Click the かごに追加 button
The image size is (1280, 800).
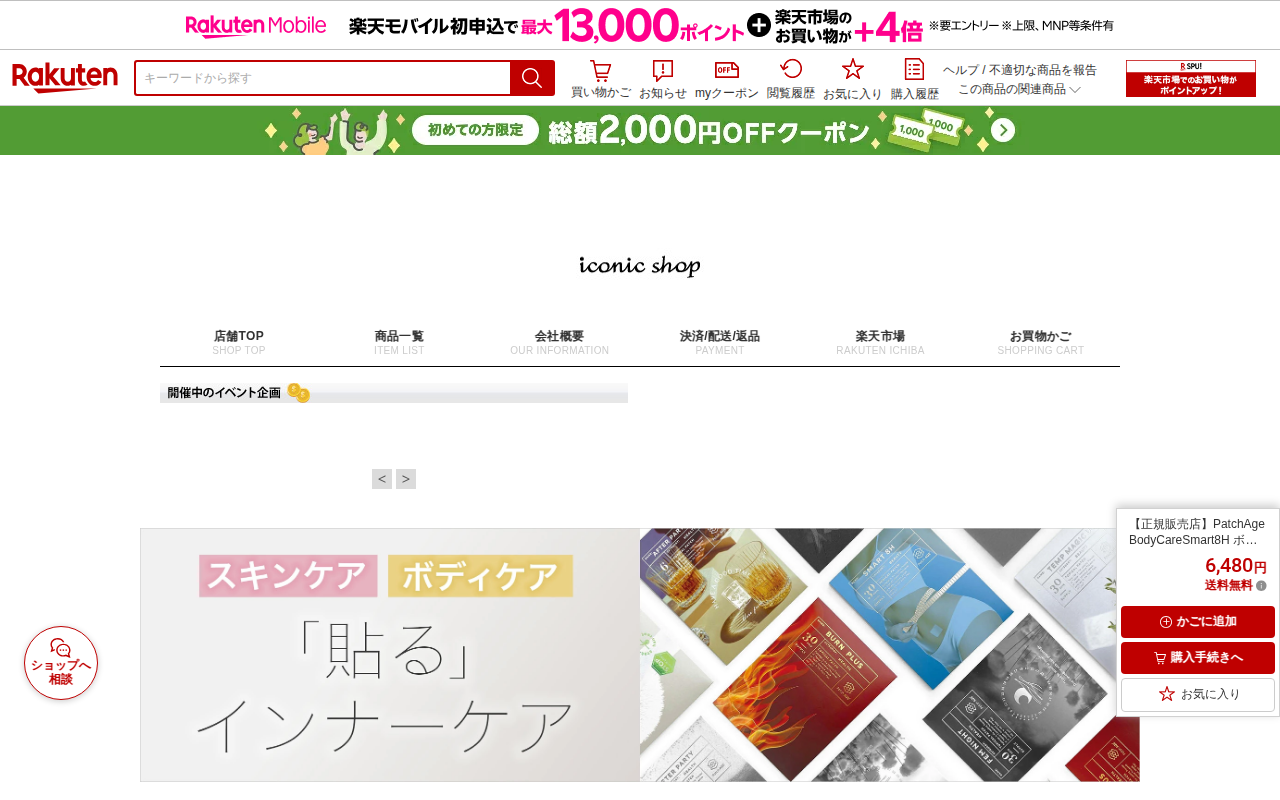point(1198,622)
